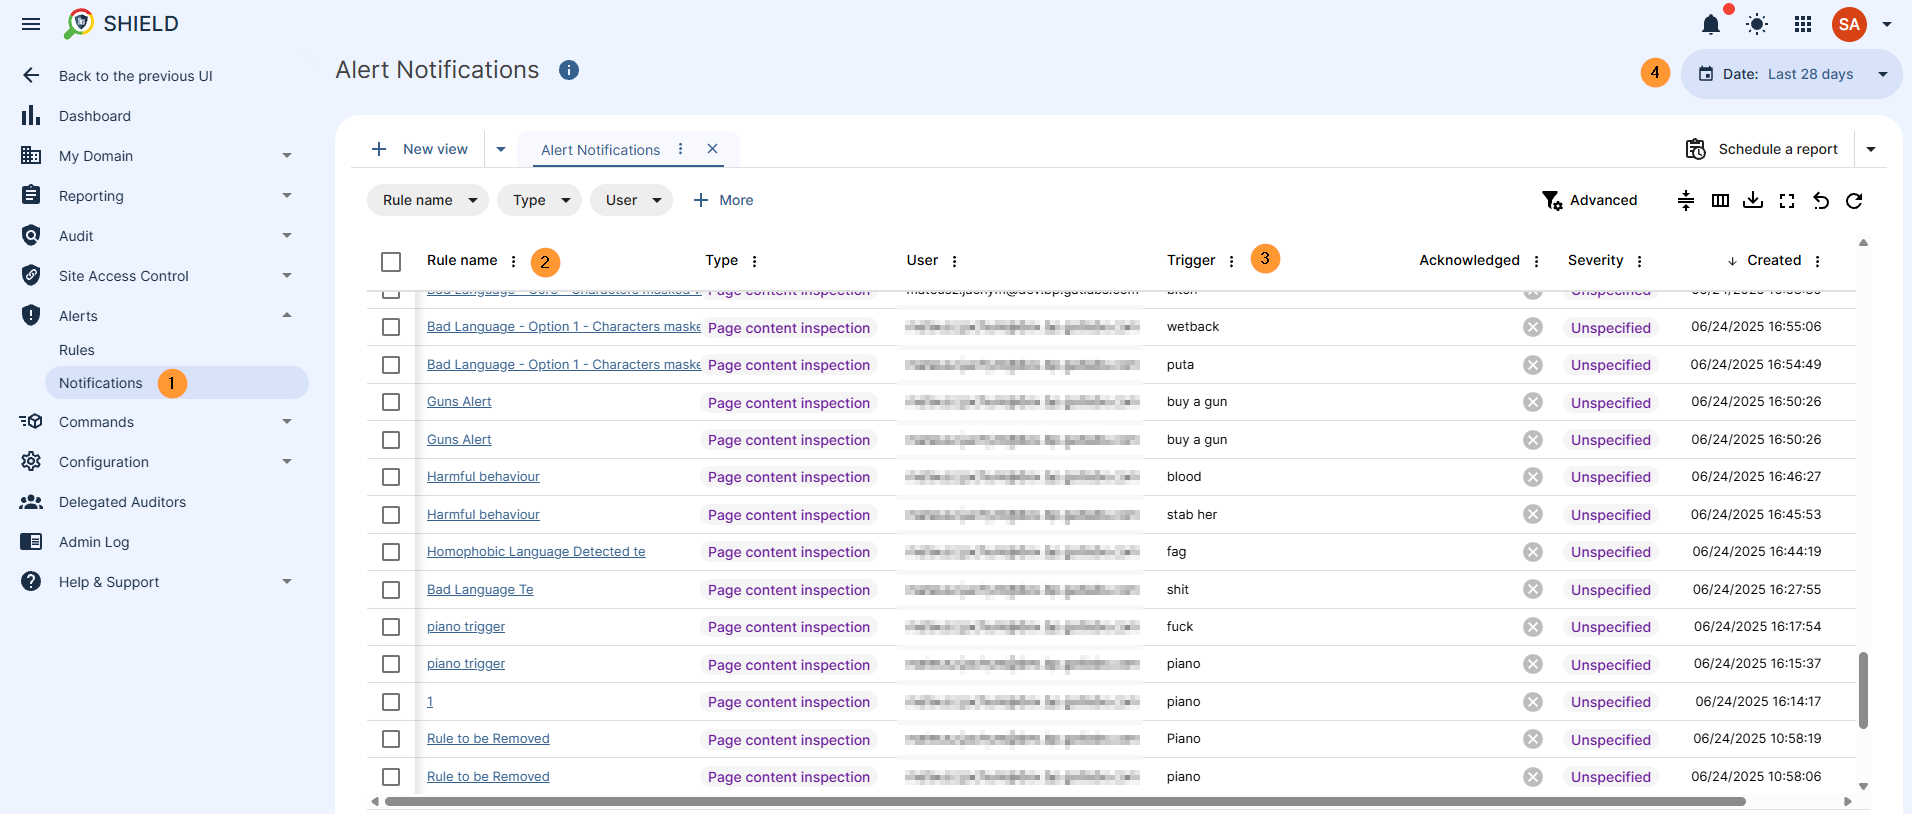The width and height of the screenshot is (1912, 814).
Task: Toggle fullscreen table view icon
Action: pyautogui.click(x=1787, y=201)
